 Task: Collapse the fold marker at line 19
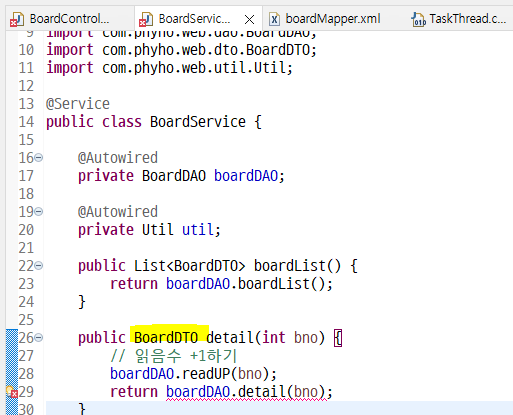pos(39,211)
